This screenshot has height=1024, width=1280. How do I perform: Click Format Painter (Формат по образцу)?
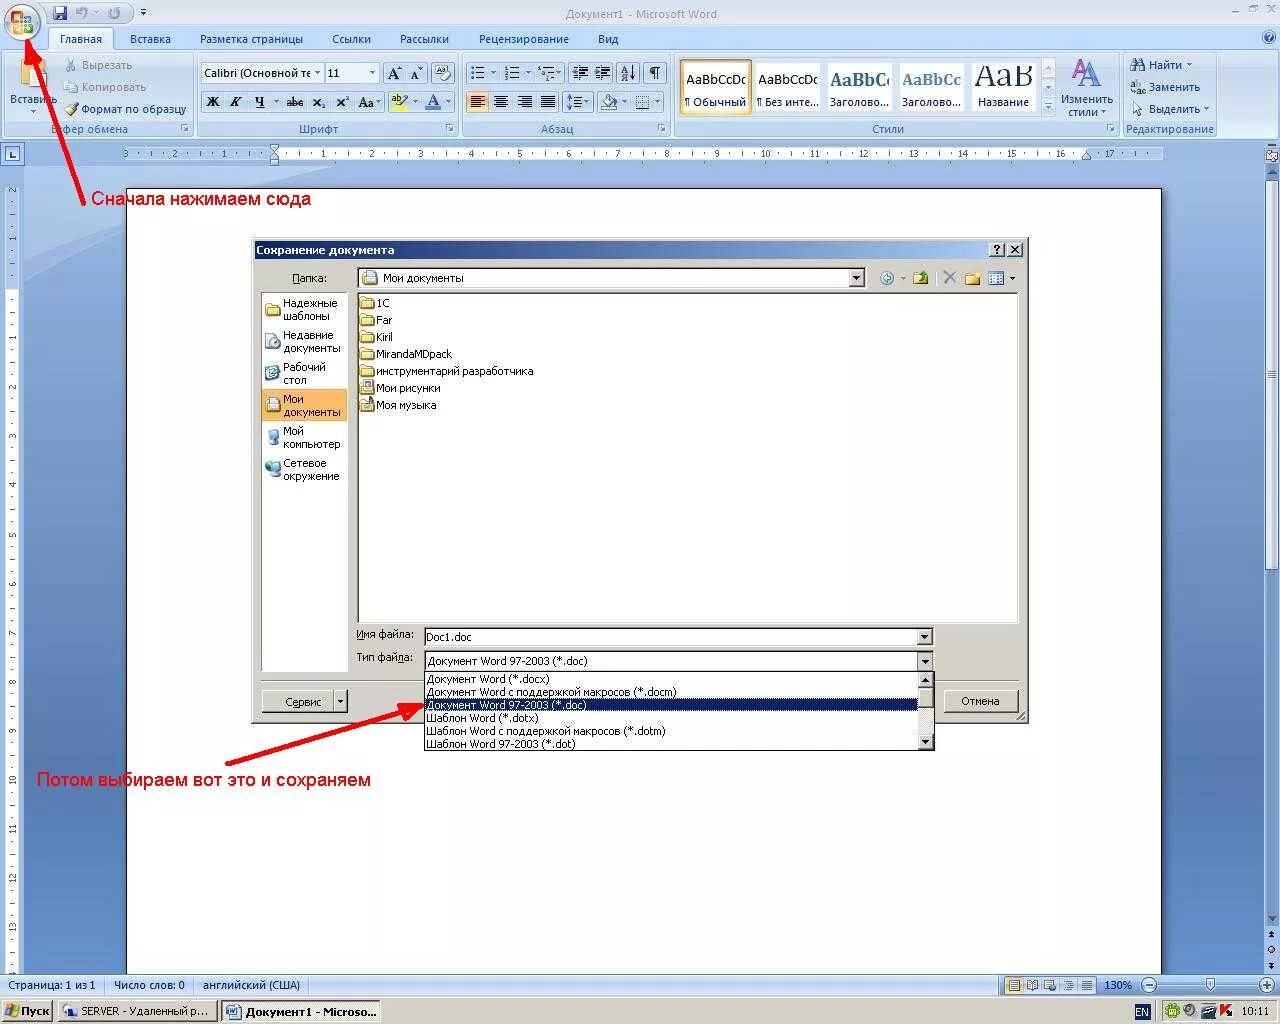[126, 109]
